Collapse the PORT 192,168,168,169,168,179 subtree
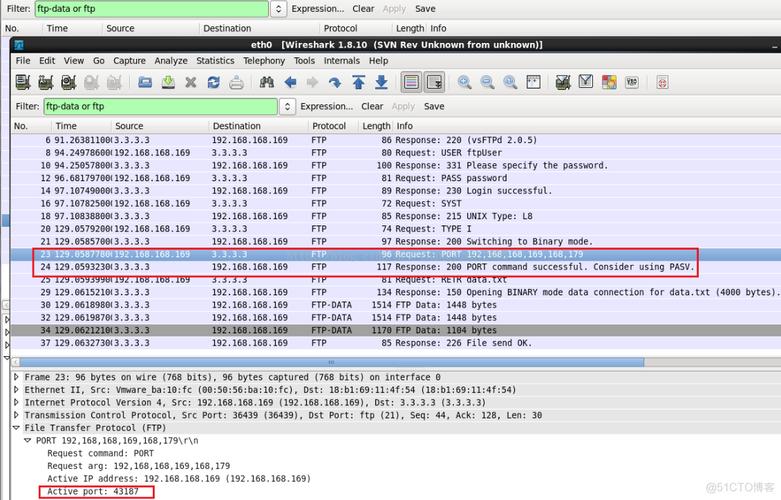The image size is (781, 500). [28, 440]
